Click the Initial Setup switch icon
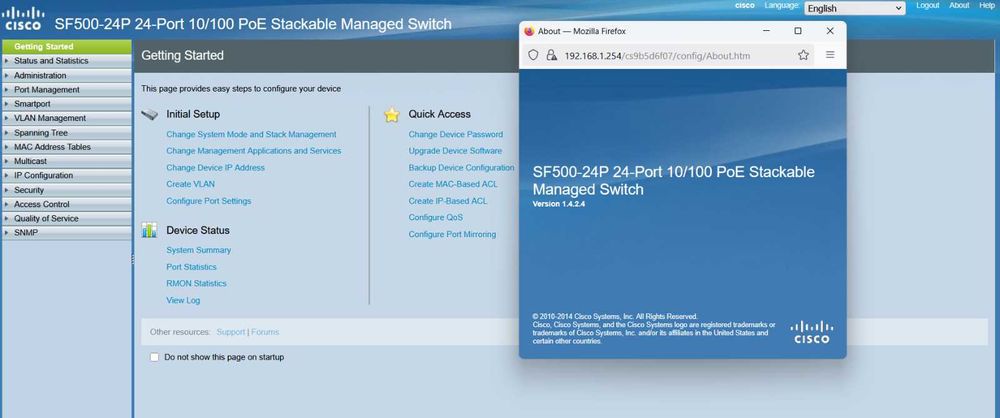This screenshot has height=418, width=1000. [149, 114]
